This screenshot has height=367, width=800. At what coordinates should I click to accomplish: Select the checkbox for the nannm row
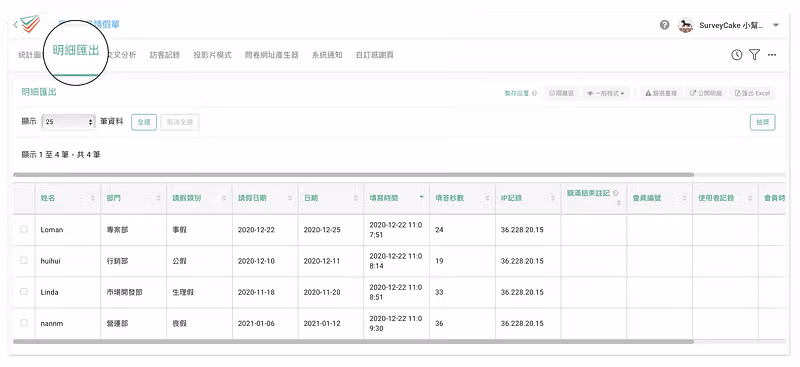(23, 323)
